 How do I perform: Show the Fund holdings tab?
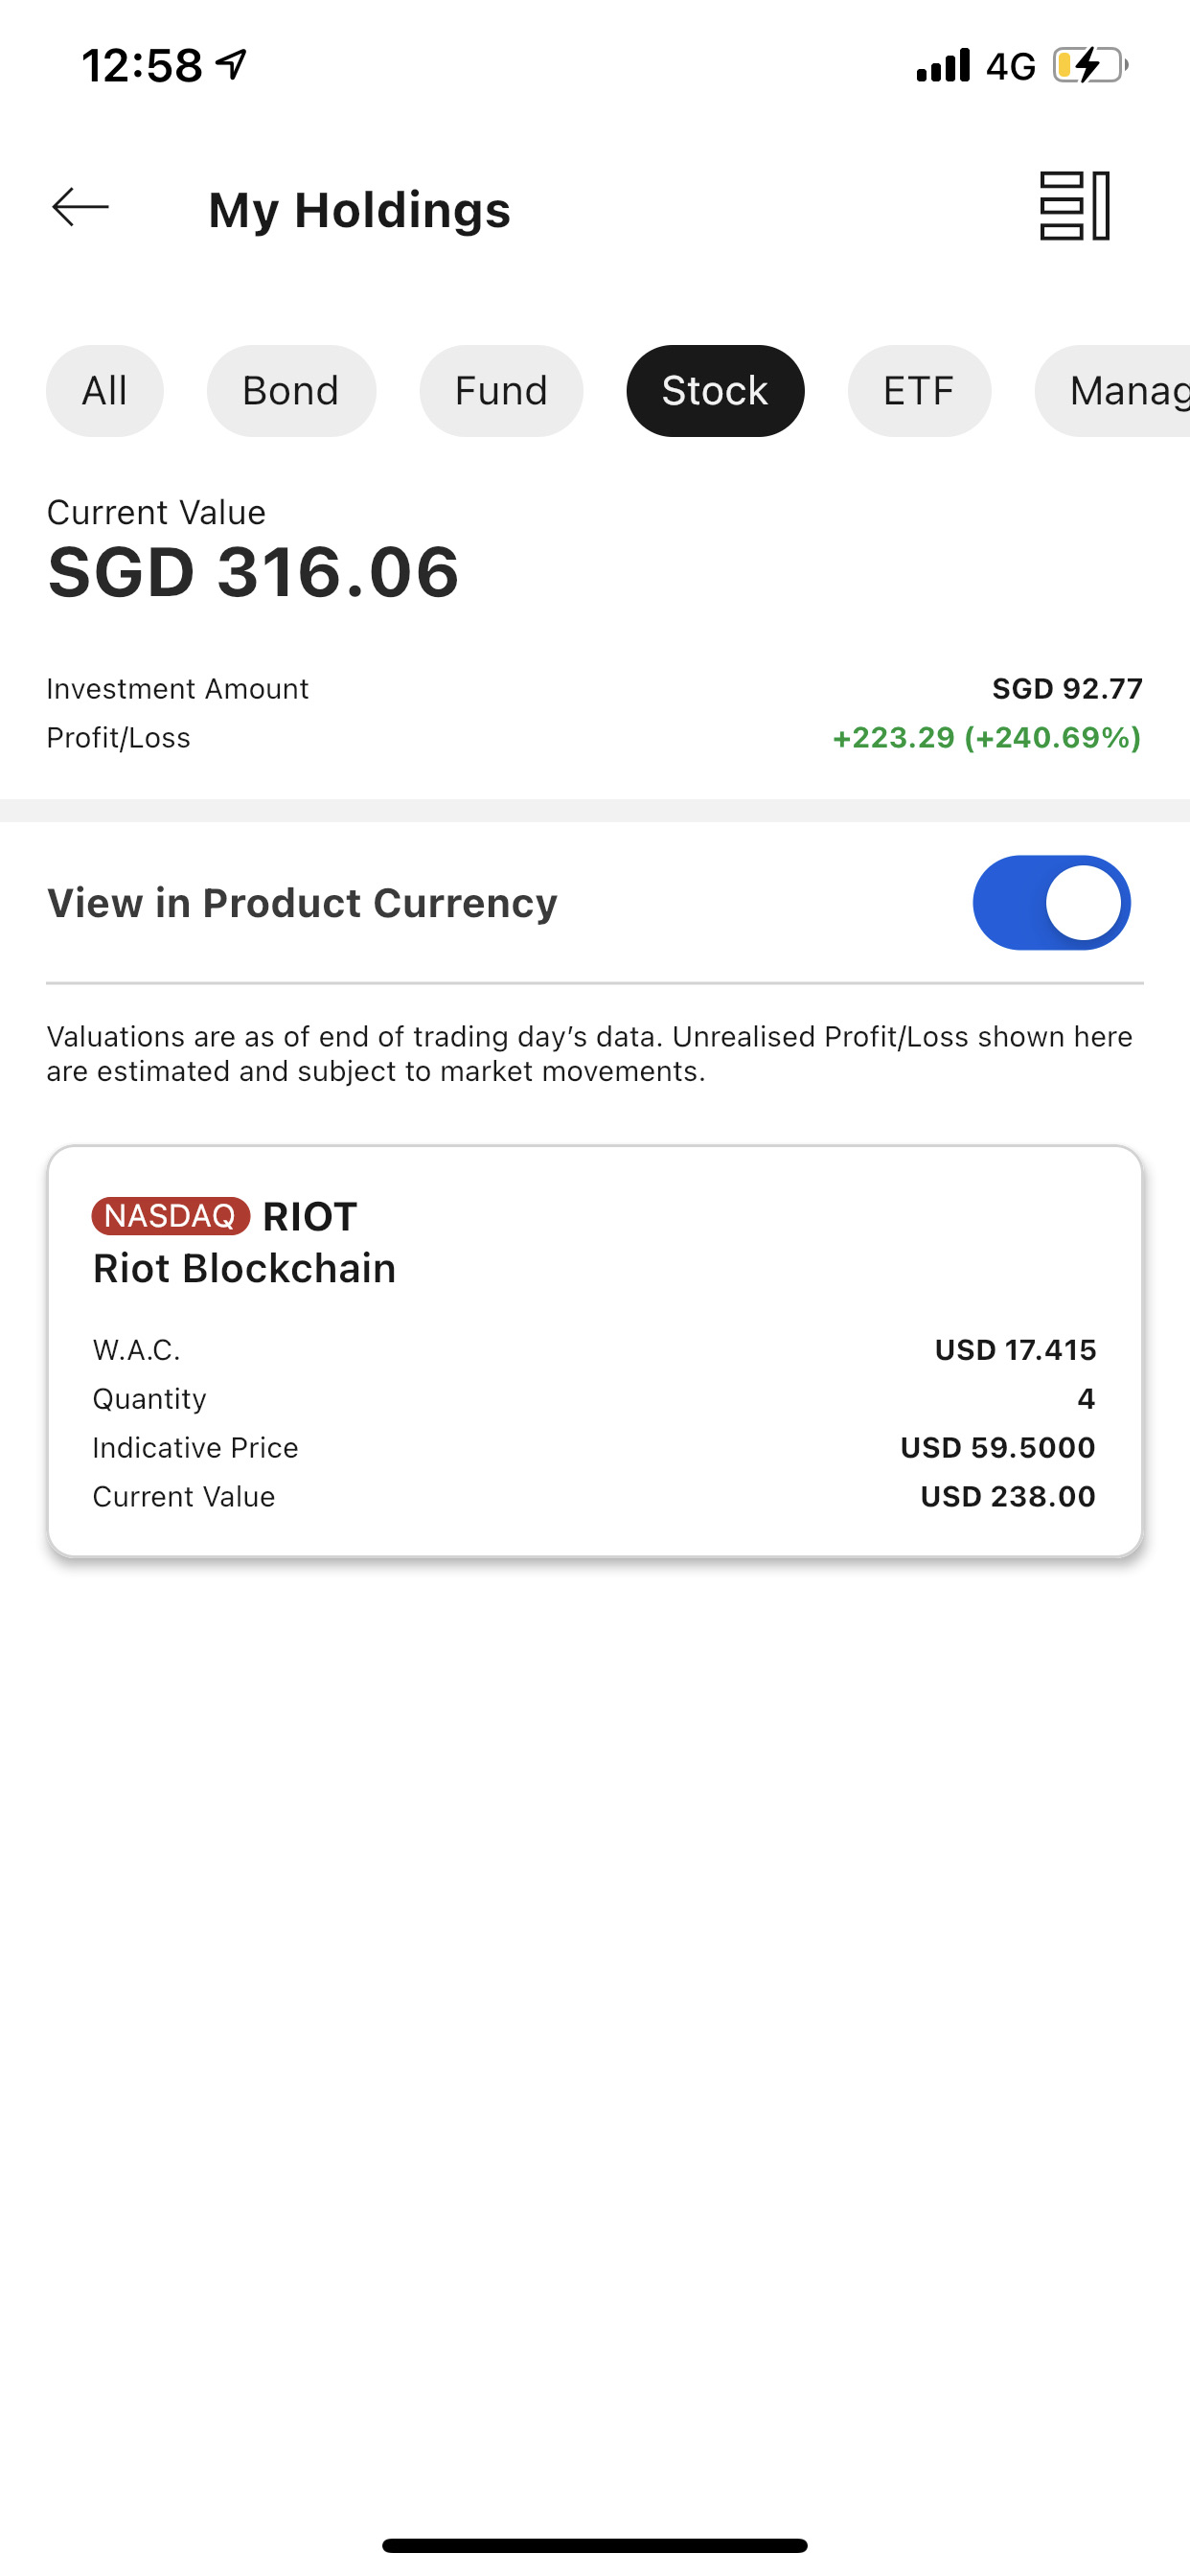pos(501,391)
